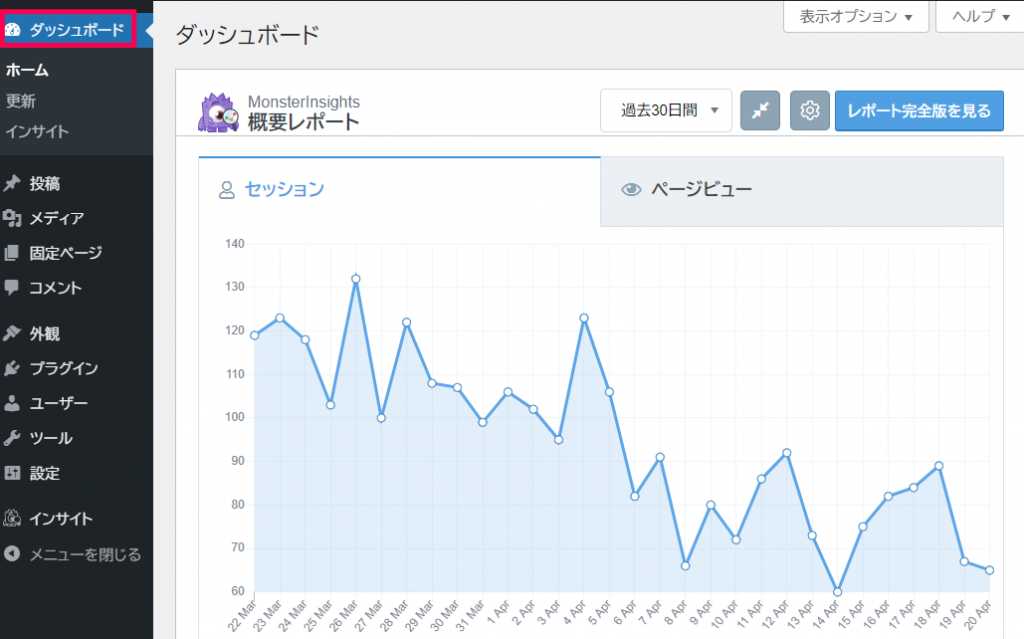Click the 4 Apr data point
This screenshot has height=639, width=1024.
584,318
